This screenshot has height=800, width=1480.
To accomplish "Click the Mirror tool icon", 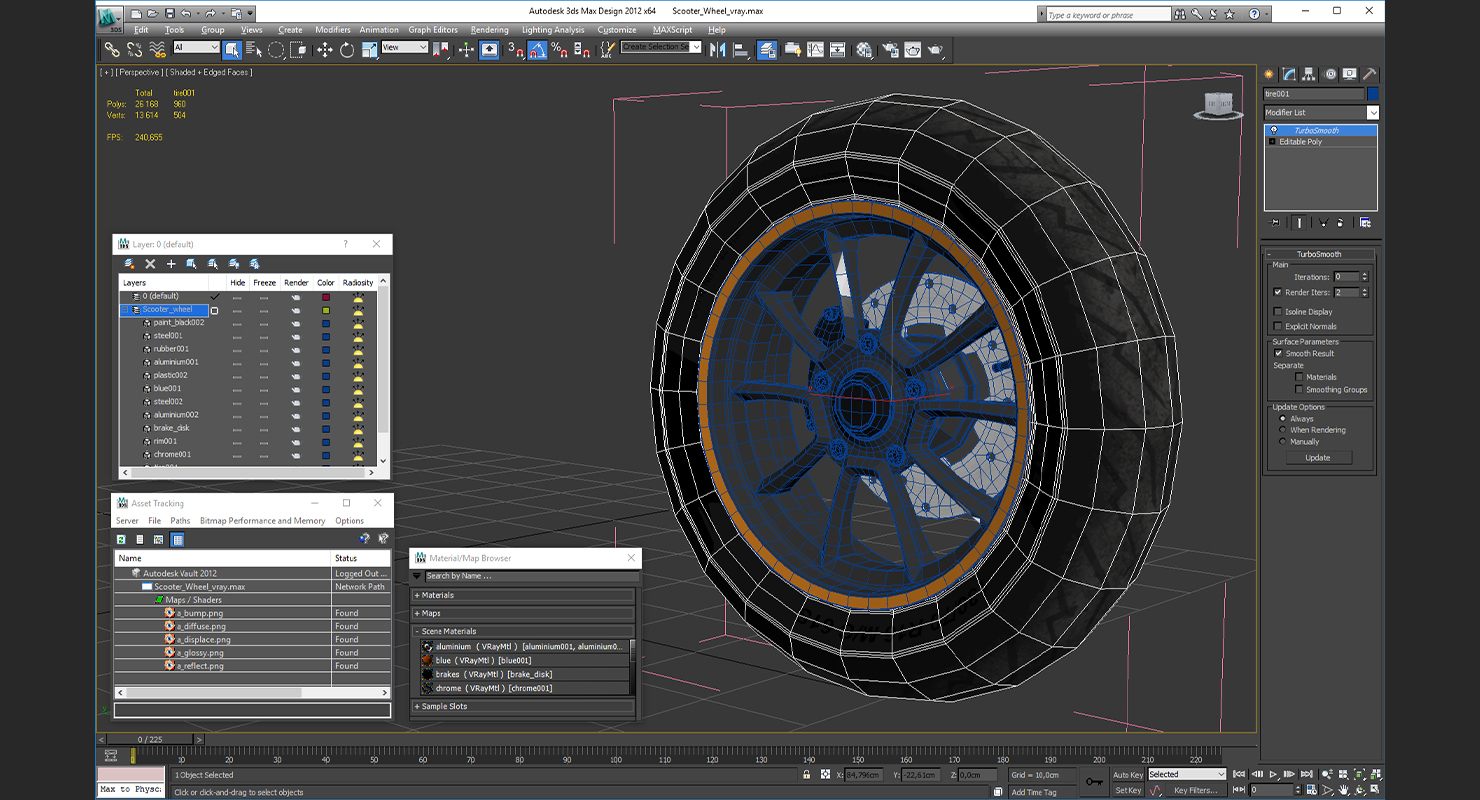I will click(x=718, y=50).
